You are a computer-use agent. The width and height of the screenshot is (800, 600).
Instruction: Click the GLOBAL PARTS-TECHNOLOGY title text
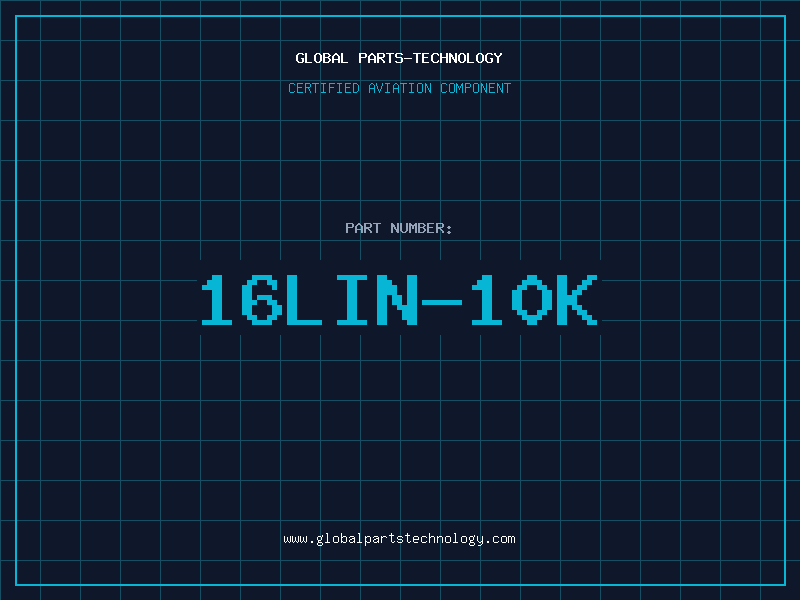coord(399,58)
